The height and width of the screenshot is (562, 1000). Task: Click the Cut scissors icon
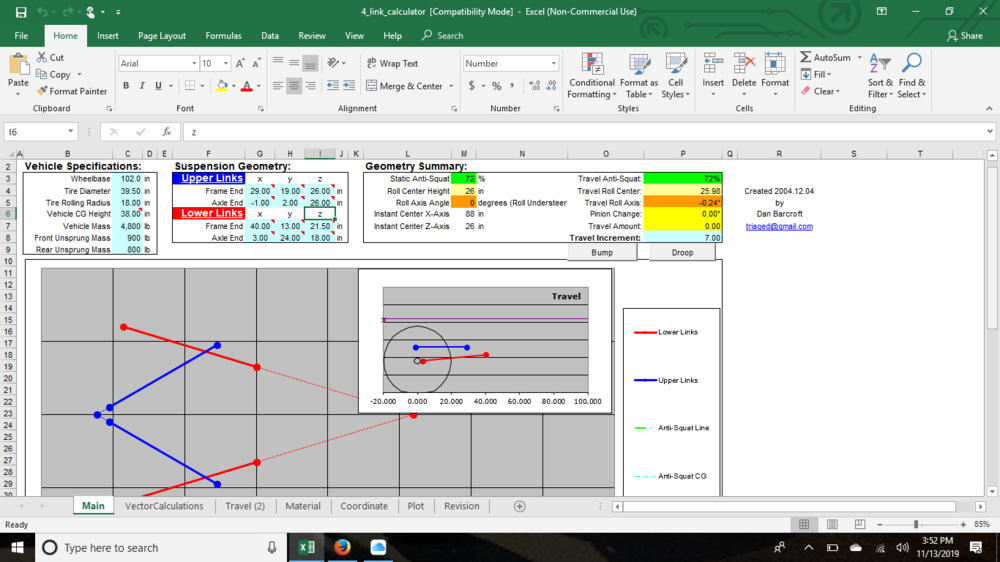pyautogui.click(x=42, y=57)
